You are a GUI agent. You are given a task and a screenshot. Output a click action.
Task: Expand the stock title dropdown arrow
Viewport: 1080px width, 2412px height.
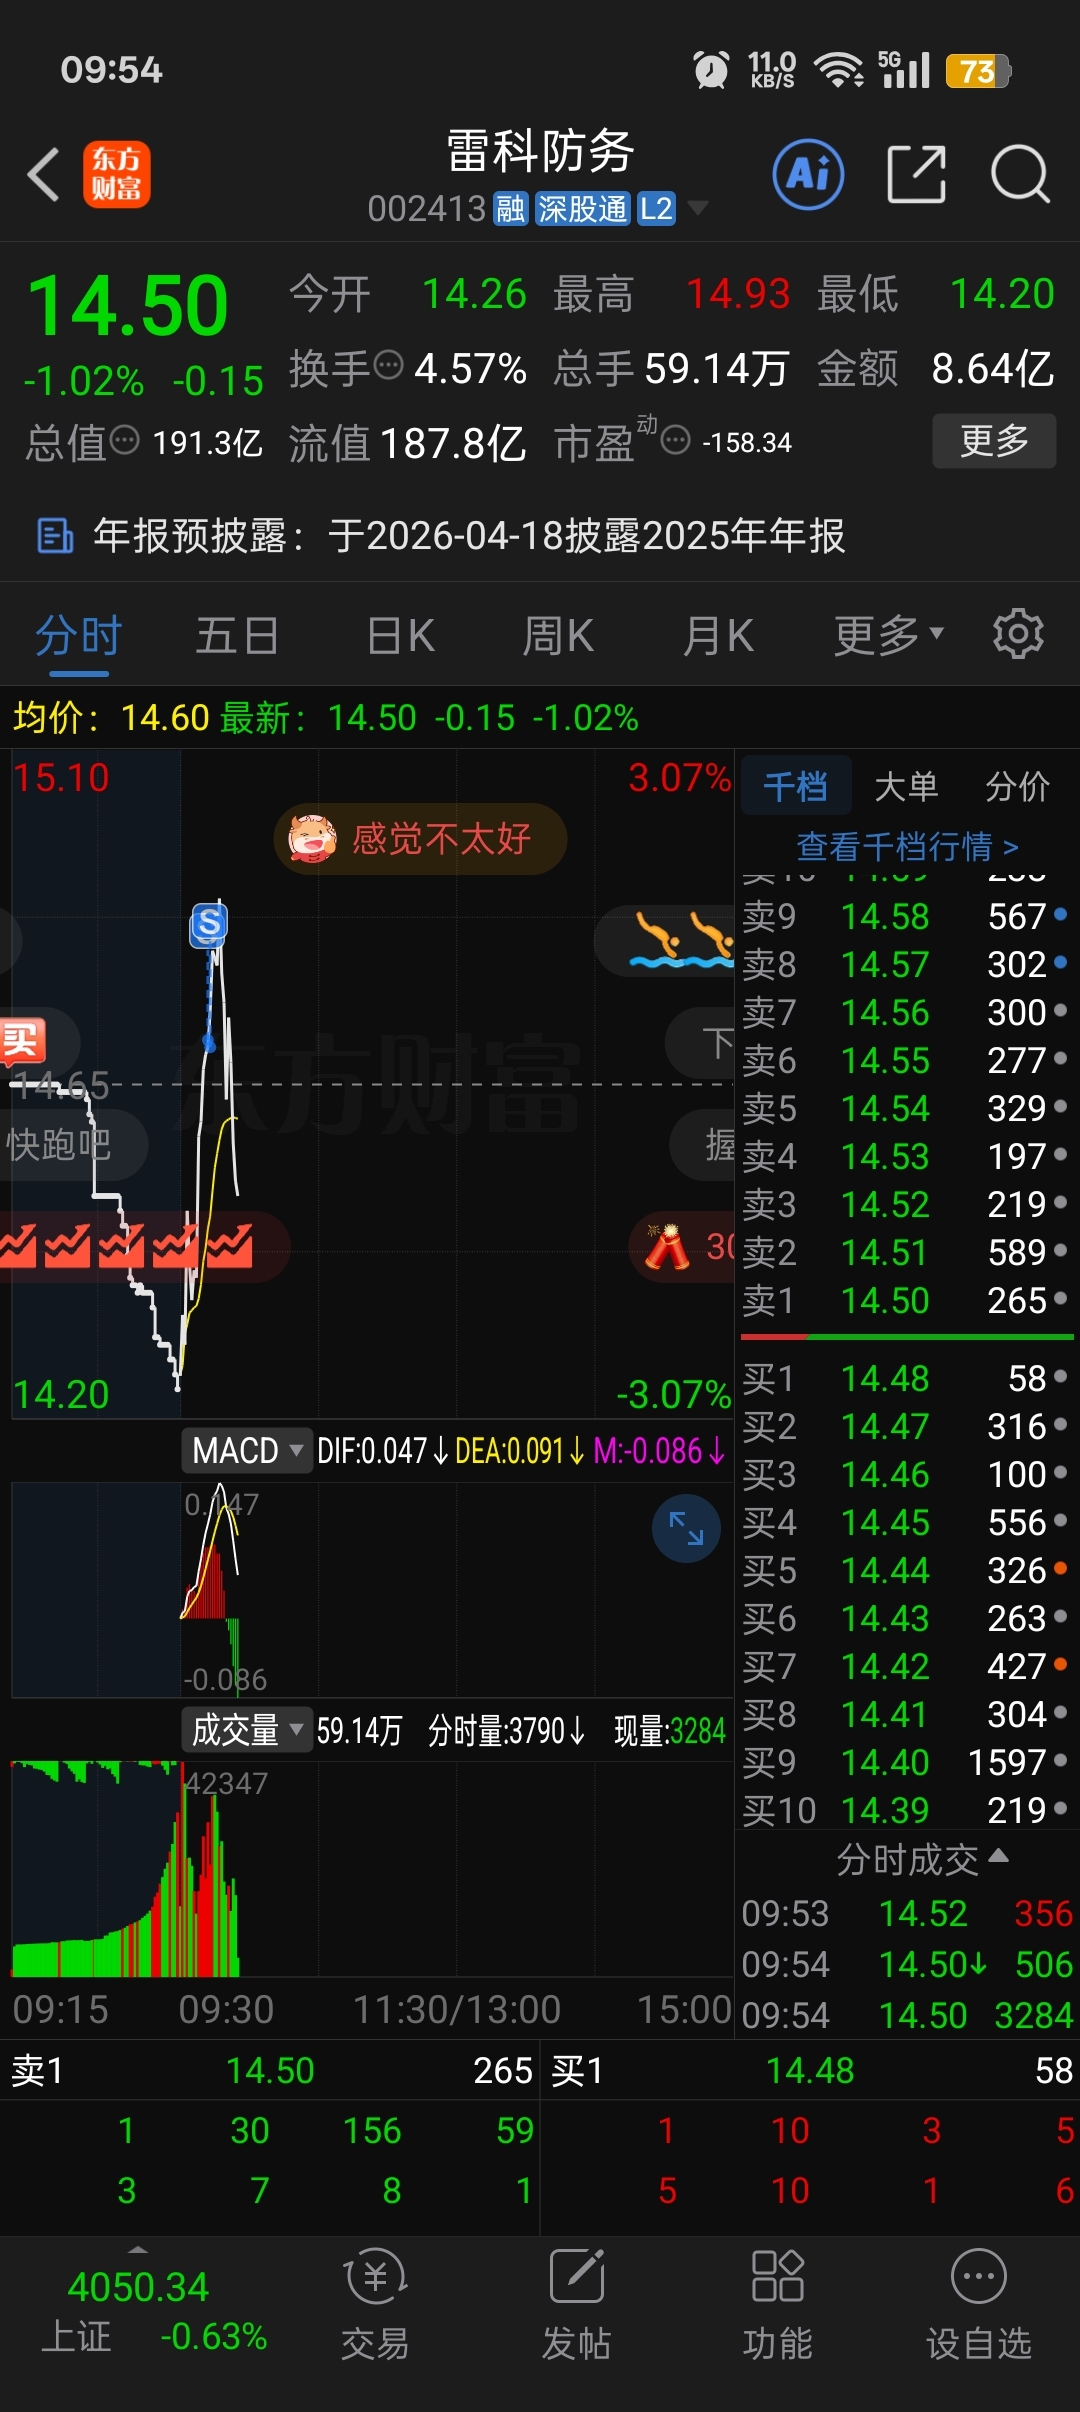(x=698, y=208)
